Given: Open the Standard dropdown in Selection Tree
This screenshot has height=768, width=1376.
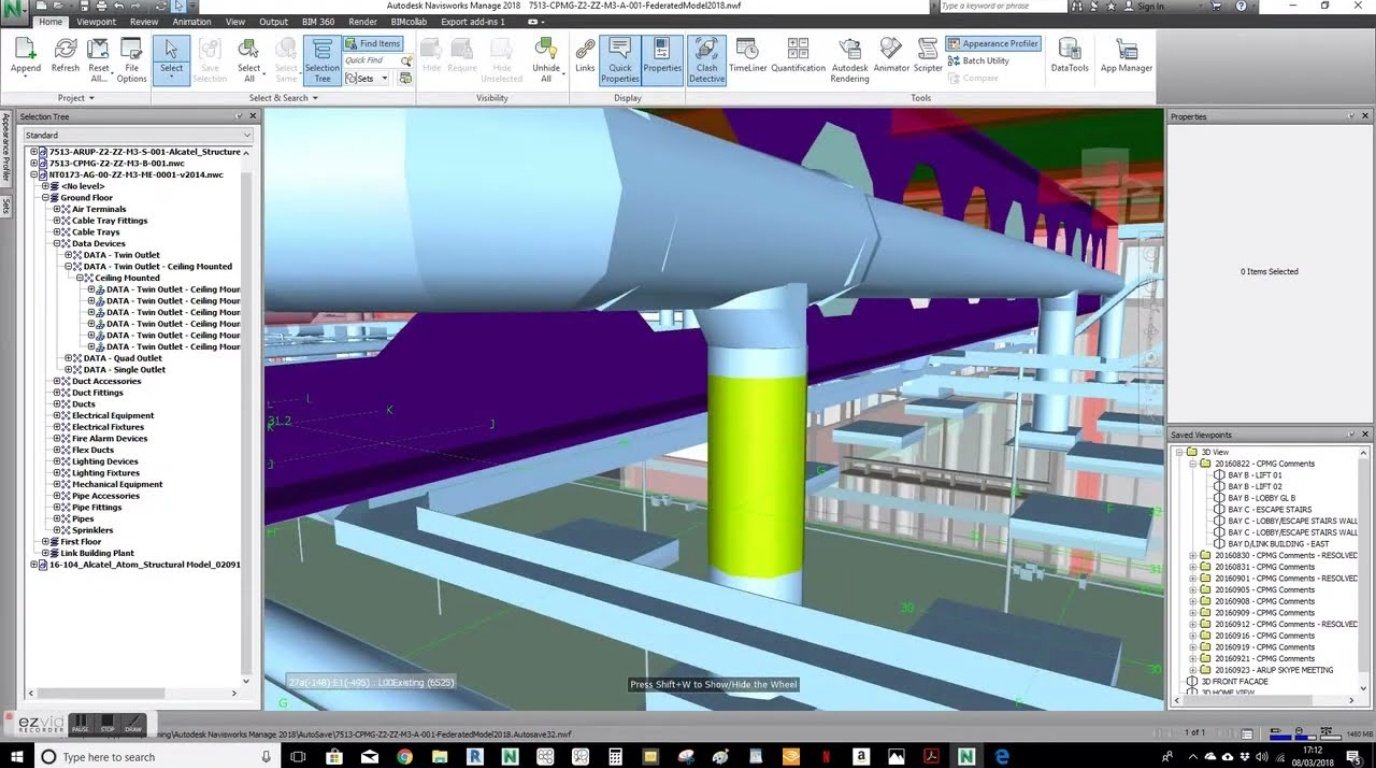Looking at the screenshot, I should 138,135.
